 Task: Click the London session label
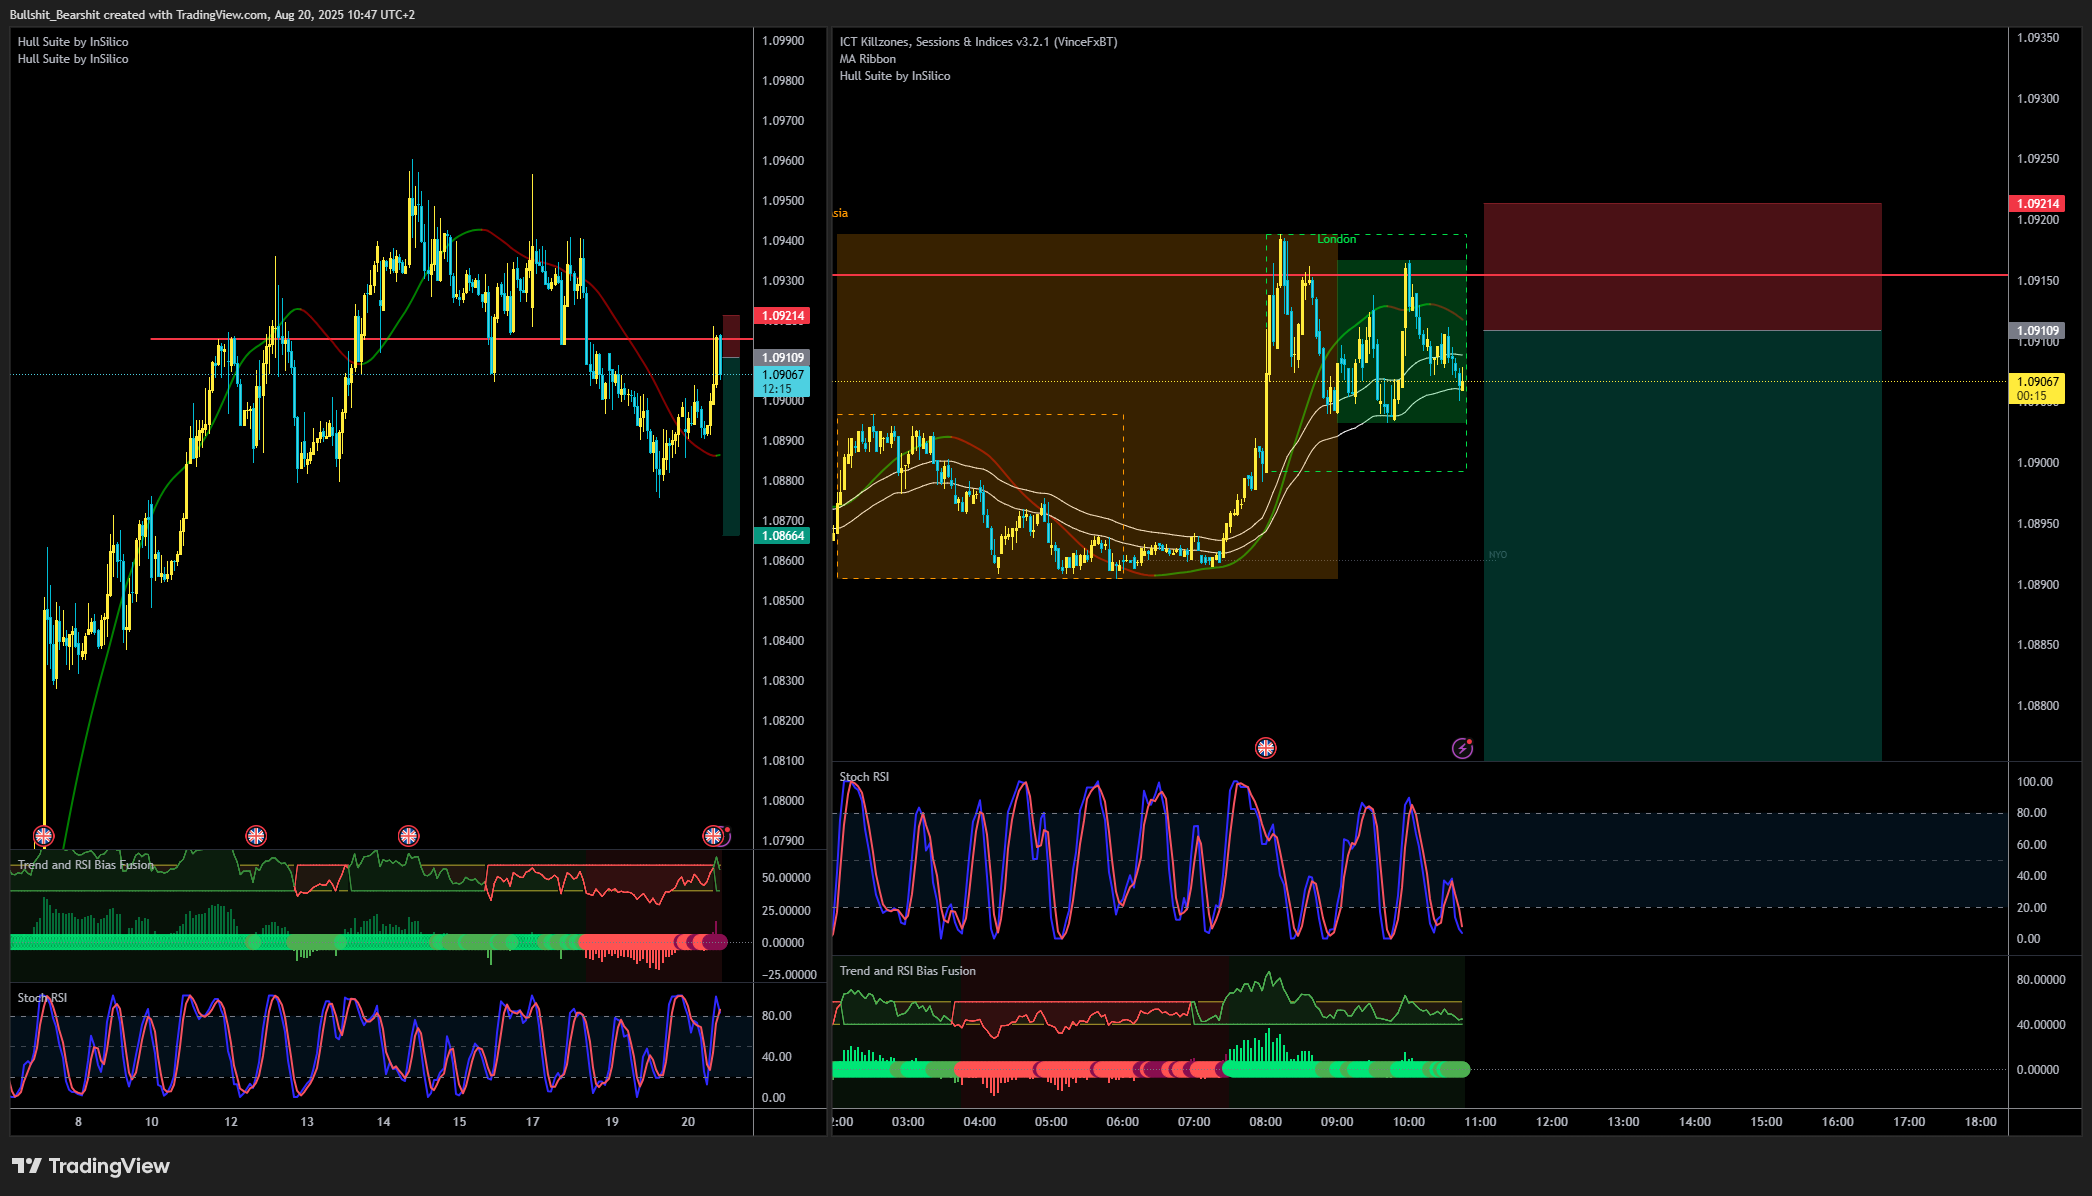tap(1336, 239)
